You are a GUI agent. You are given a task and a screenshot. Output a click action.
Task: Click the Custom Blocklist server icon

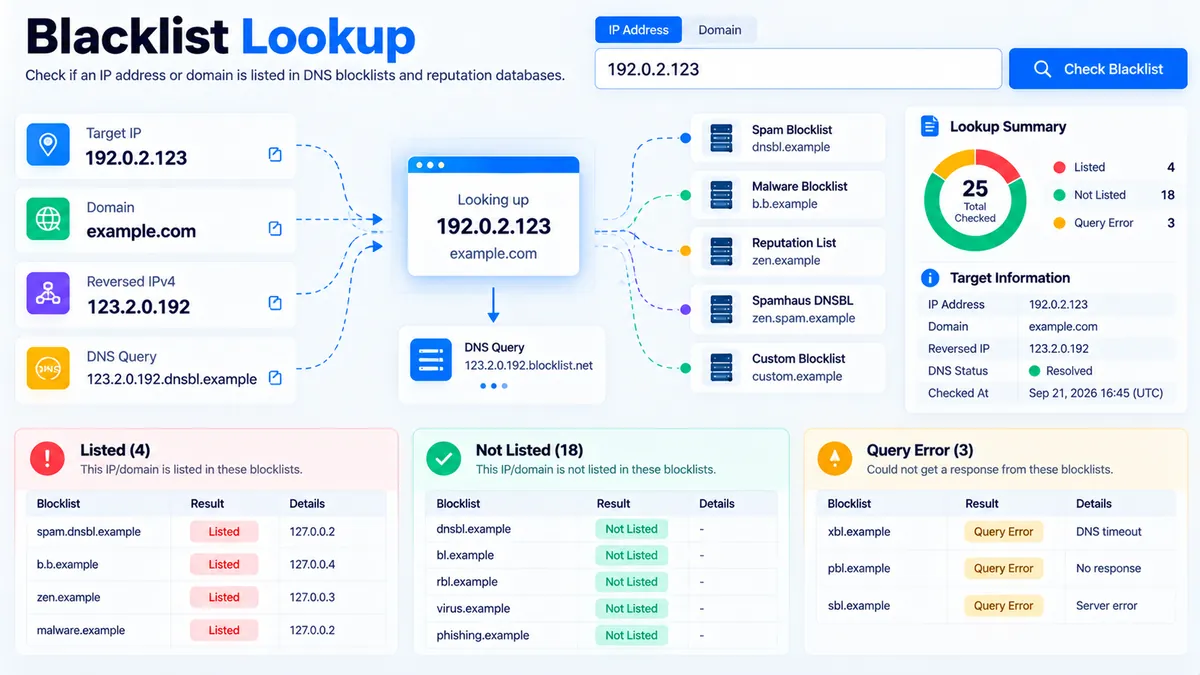point(721,367)
